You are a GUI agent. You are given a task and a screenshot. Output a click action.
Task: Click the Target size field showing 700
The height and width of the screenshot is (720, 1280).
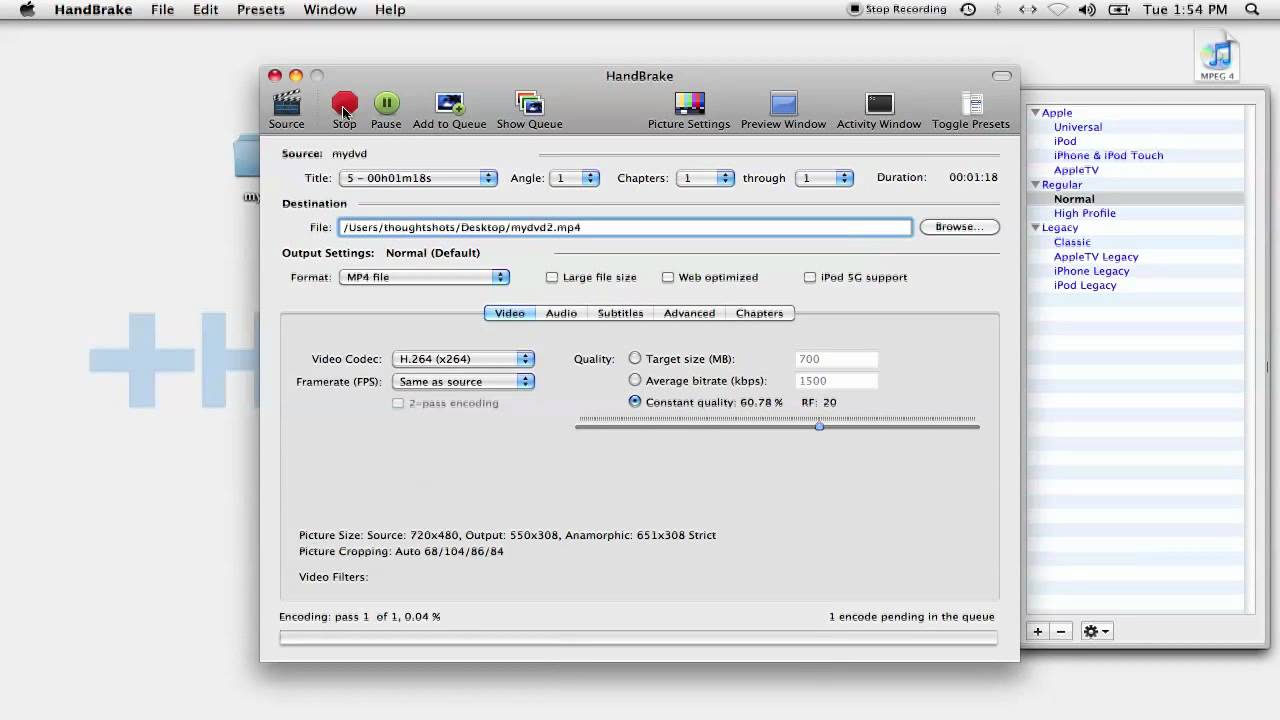click(836, 359)
